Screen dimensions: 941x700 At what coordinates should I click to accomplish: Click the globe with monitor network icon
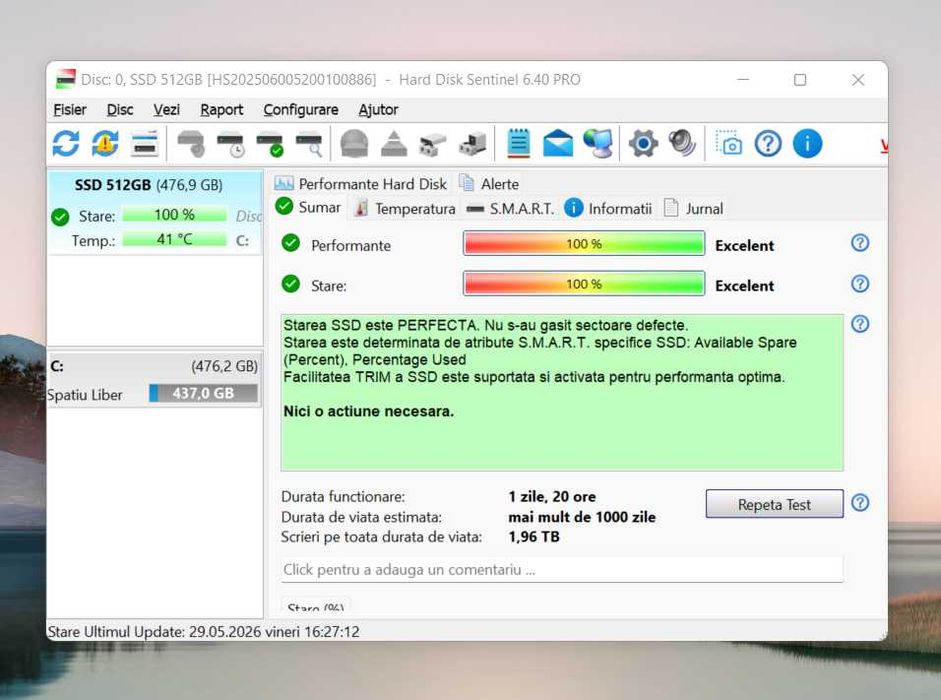598,143
